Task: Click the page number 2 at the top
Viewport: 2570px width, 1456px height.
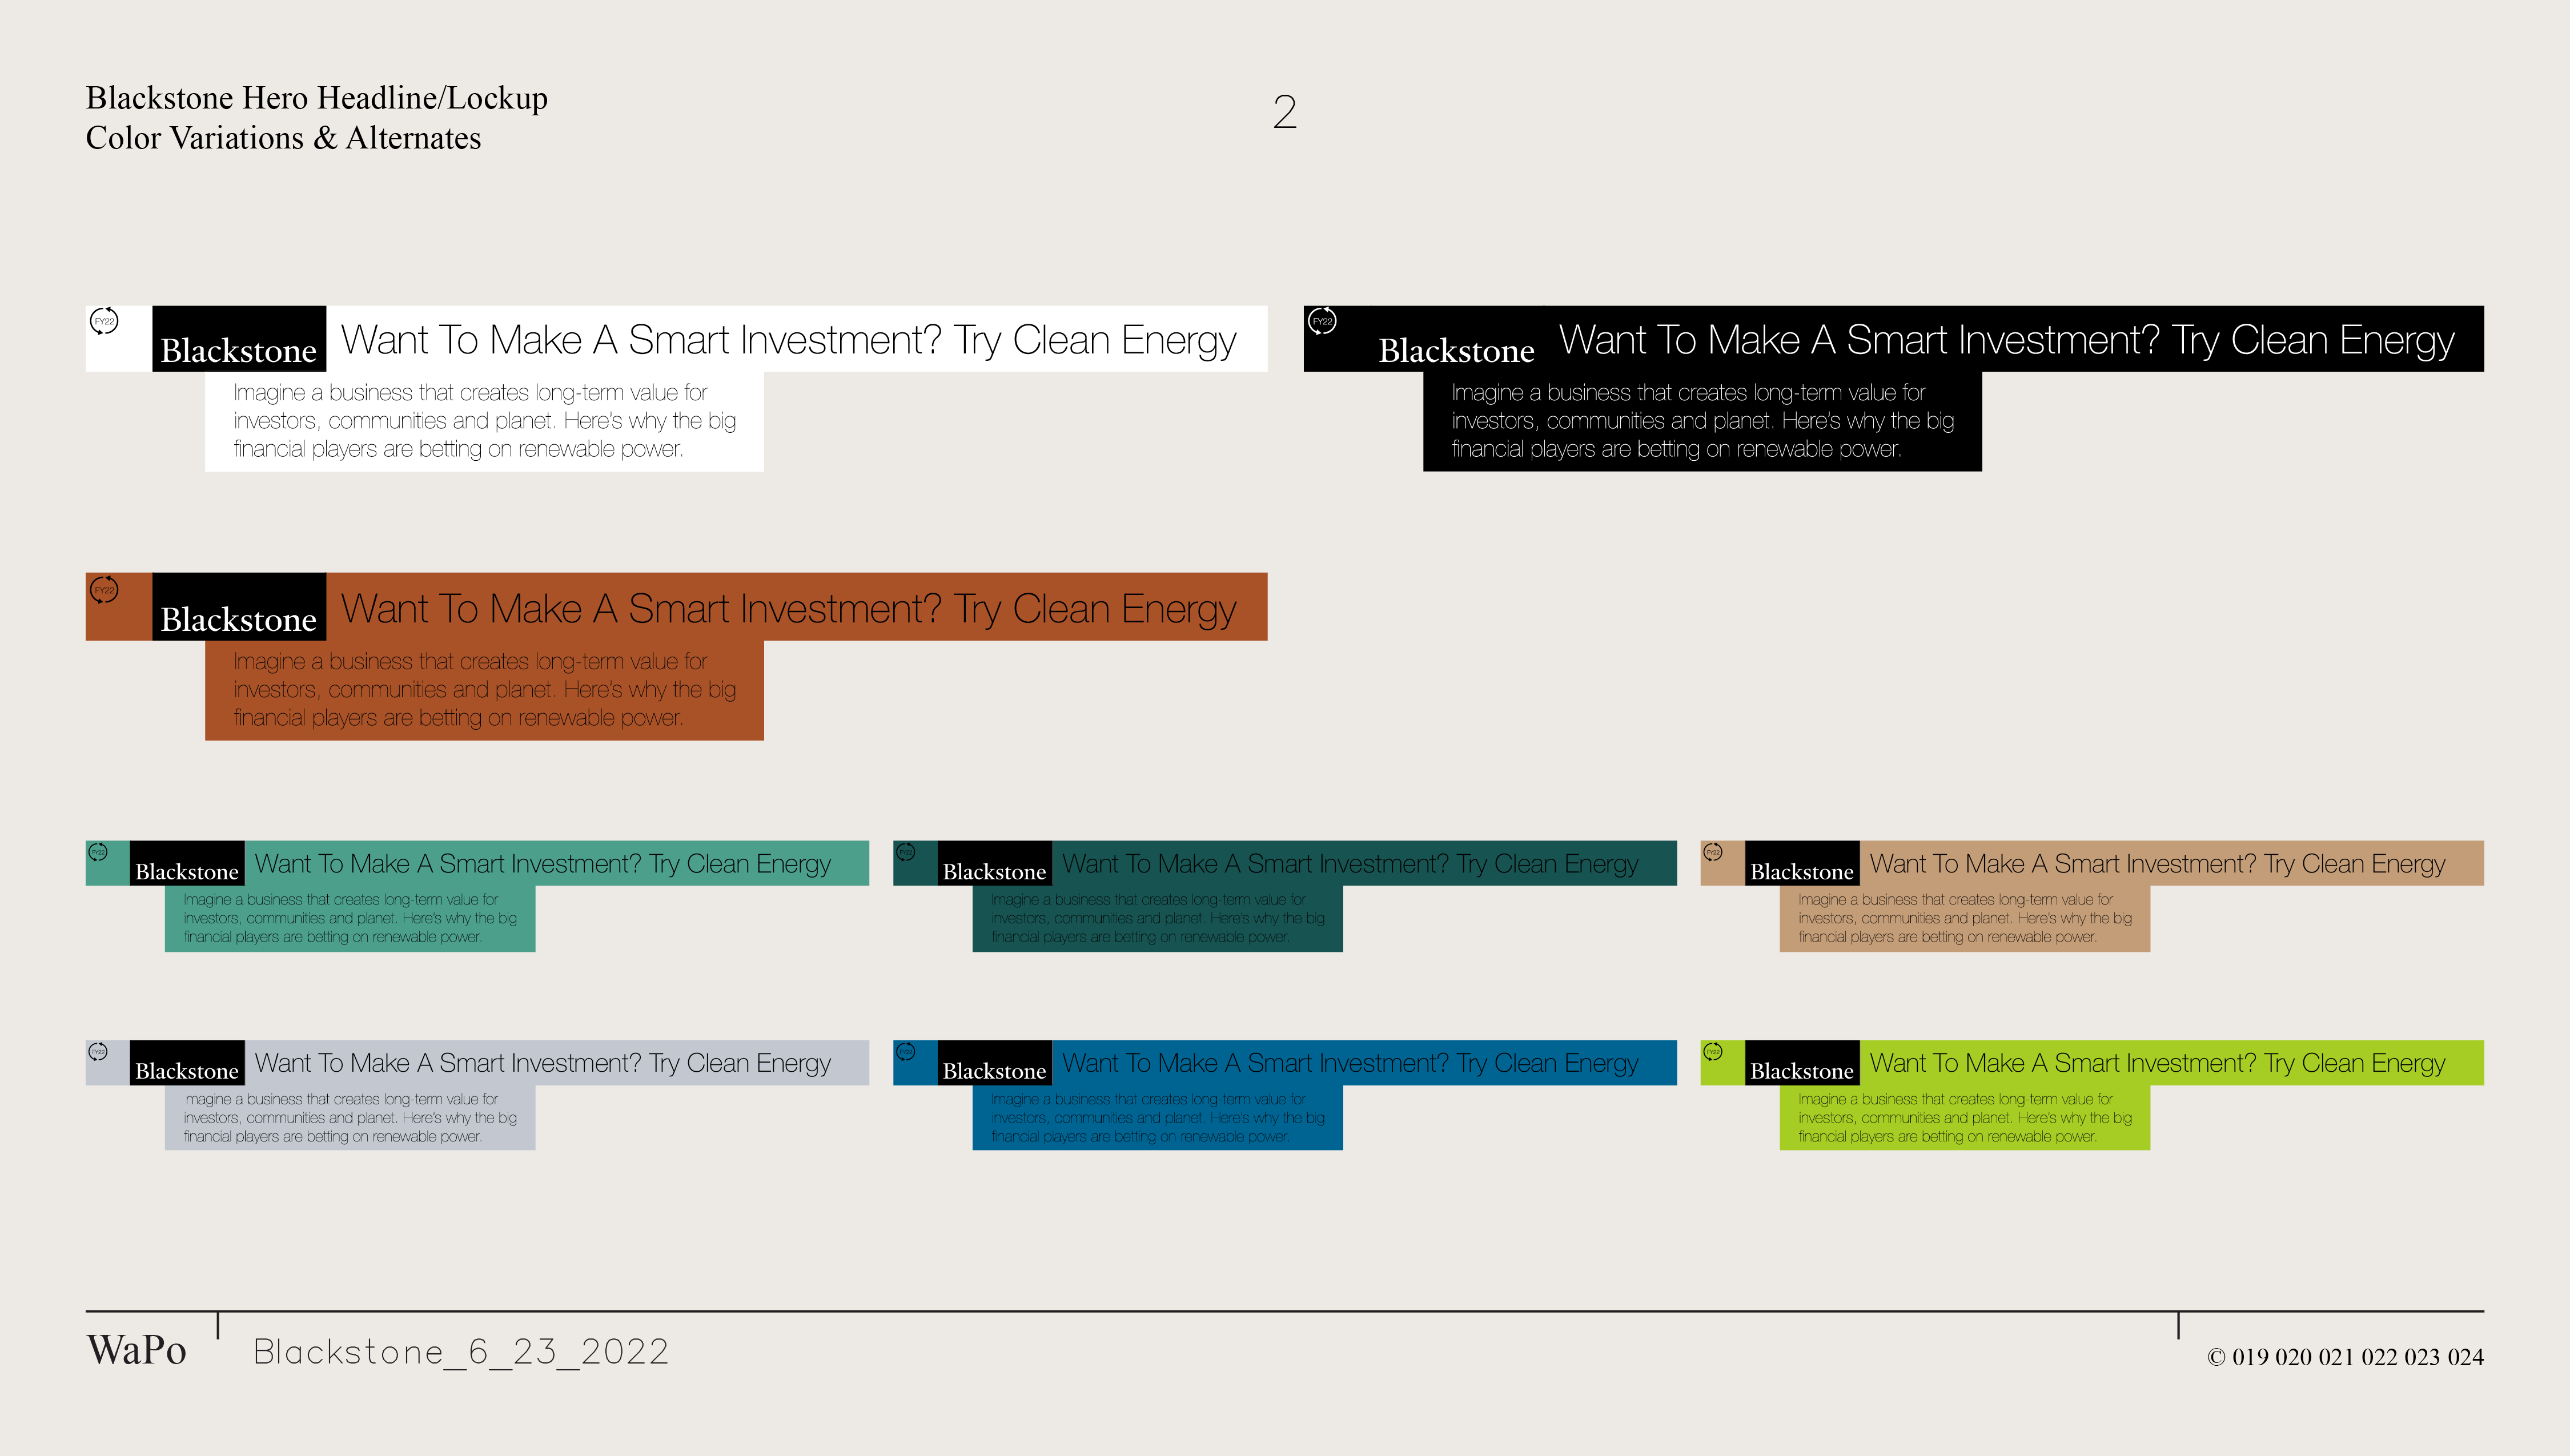Action: [x=1285, y=111]
